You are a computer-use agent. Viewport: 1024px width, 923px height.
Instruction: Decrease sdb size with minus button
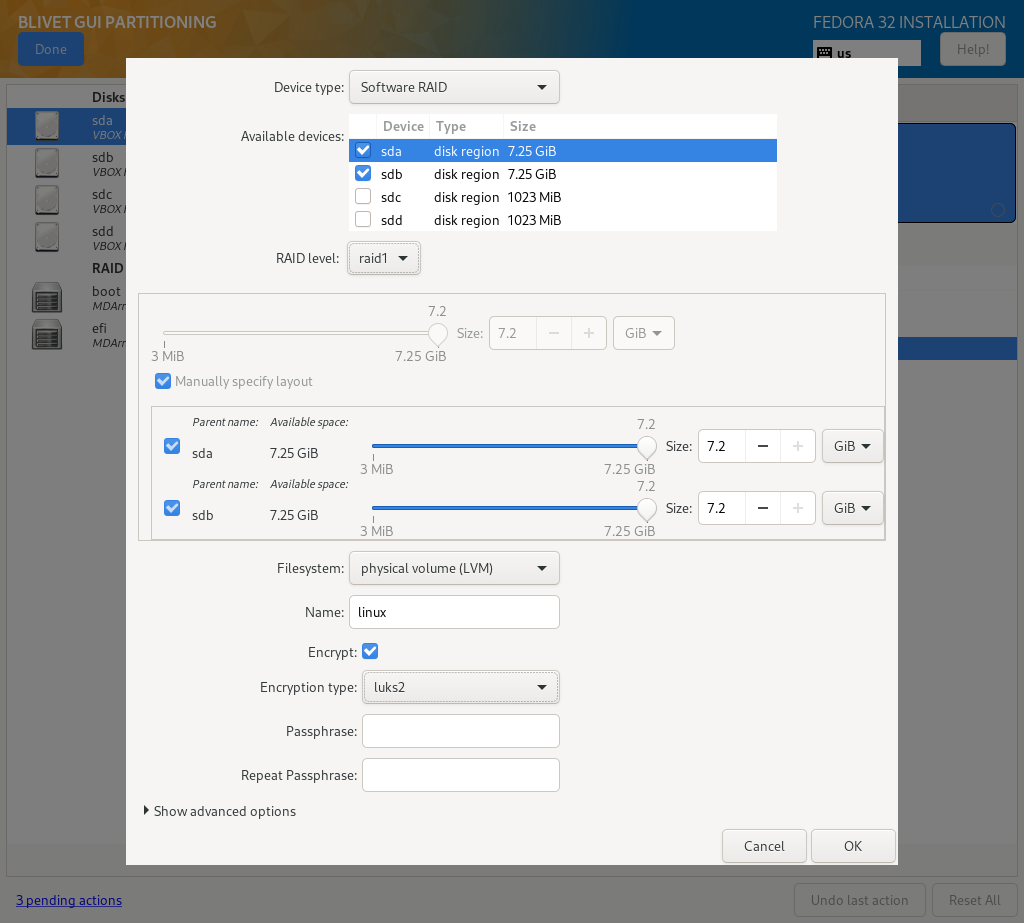[x=763, y=508]
